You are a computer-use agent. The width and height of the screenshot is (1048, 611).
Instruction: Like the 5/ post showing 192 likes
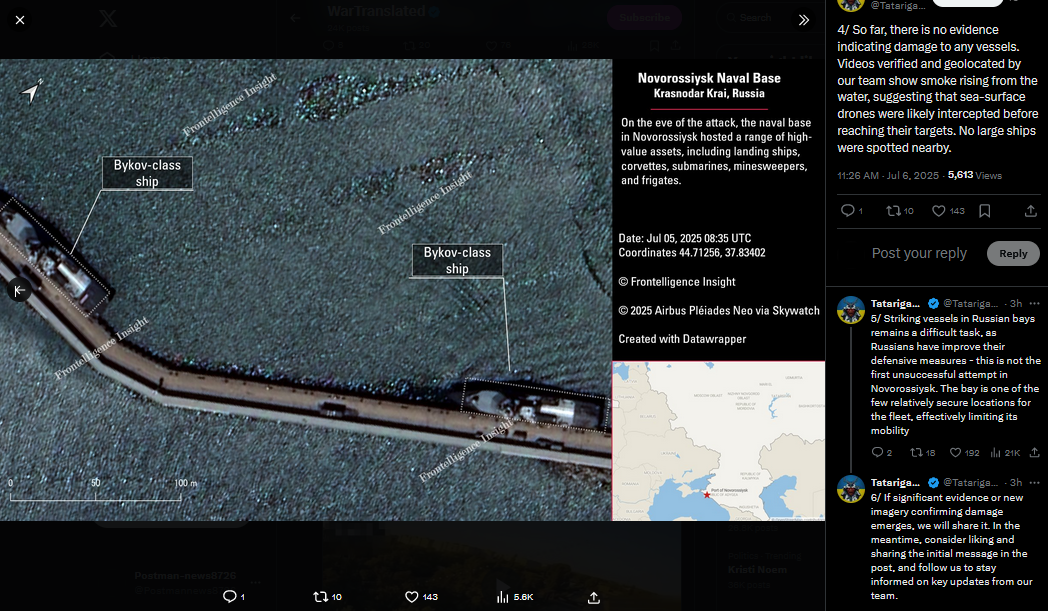coord(956,453)
